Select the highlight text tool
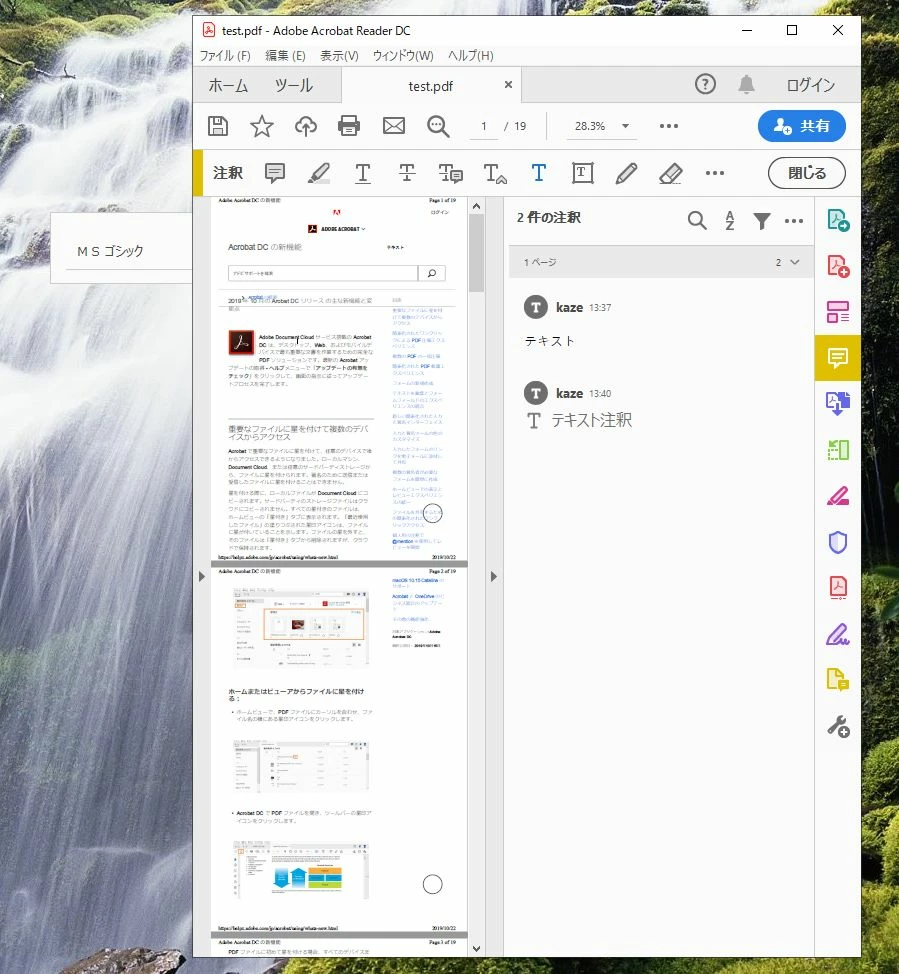The width and height of the screenshot is (899, 974). pyautogui.click(x=319, y=173)
